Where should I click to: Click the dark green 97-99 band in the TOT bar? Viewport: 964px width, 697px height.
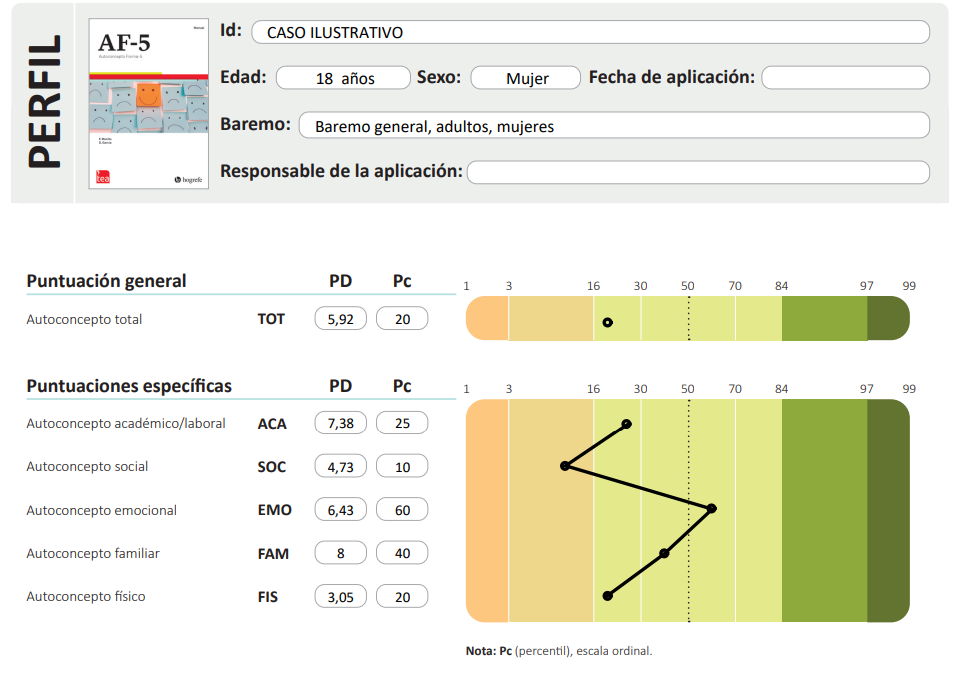(887, 319)
